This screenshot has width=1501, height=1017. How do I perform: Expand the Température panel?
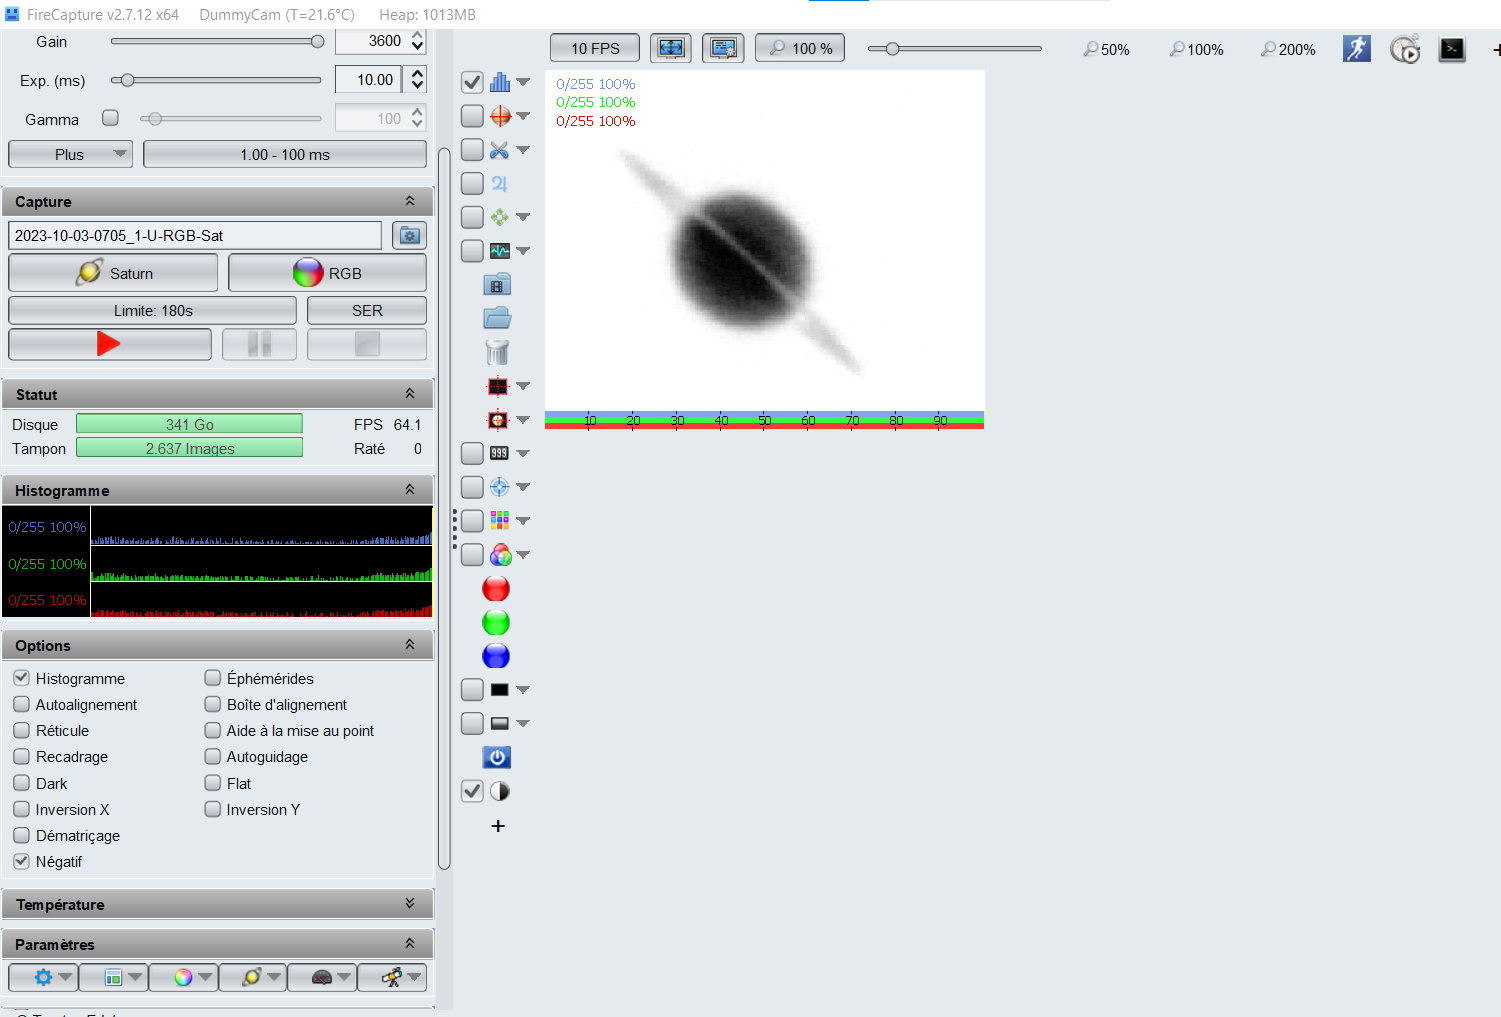pos(410,904)
